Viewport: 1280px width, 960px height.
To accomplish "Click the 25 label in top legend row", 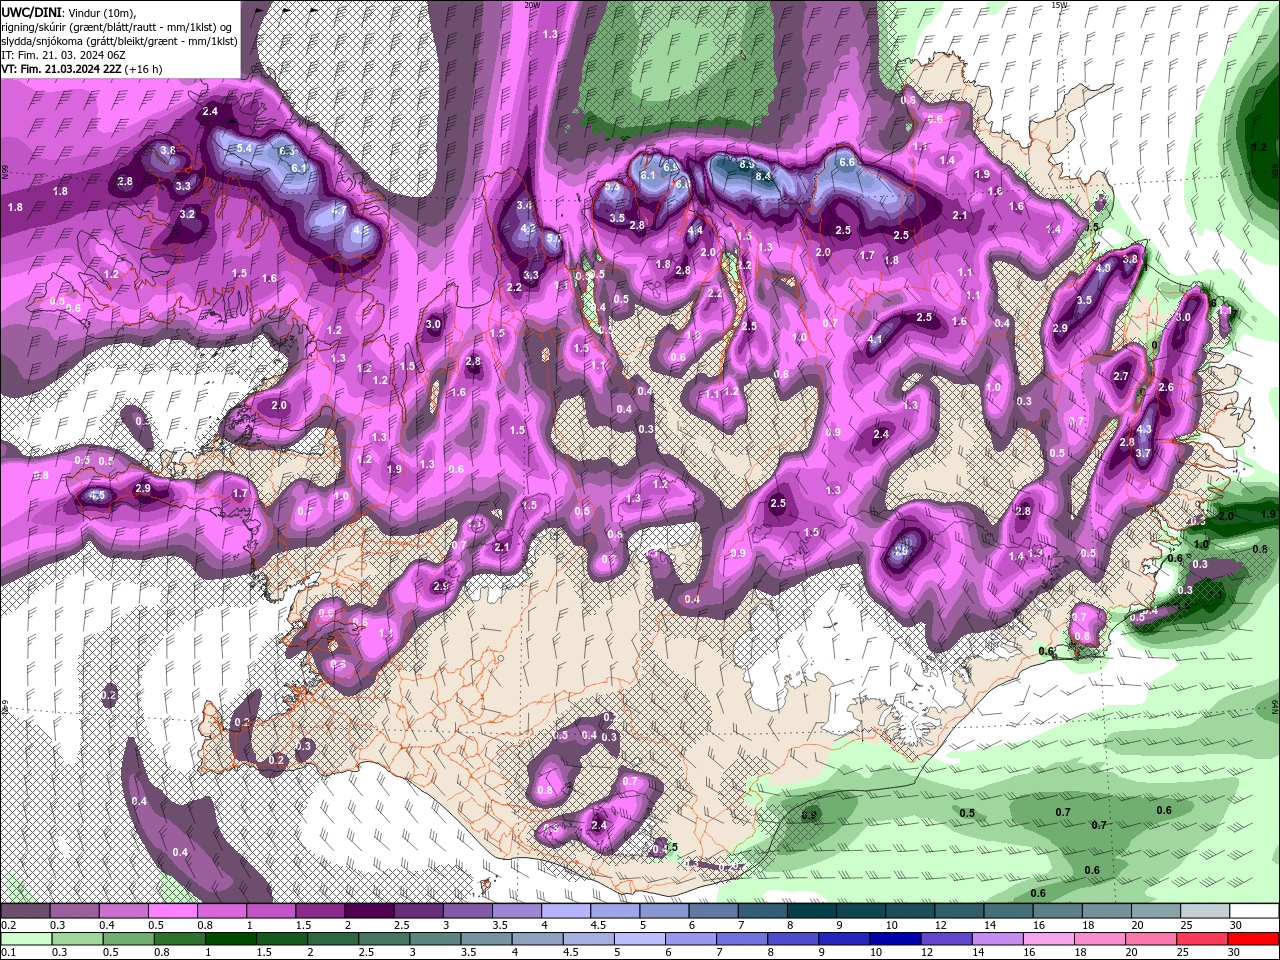I will [x=1186, y=925].
